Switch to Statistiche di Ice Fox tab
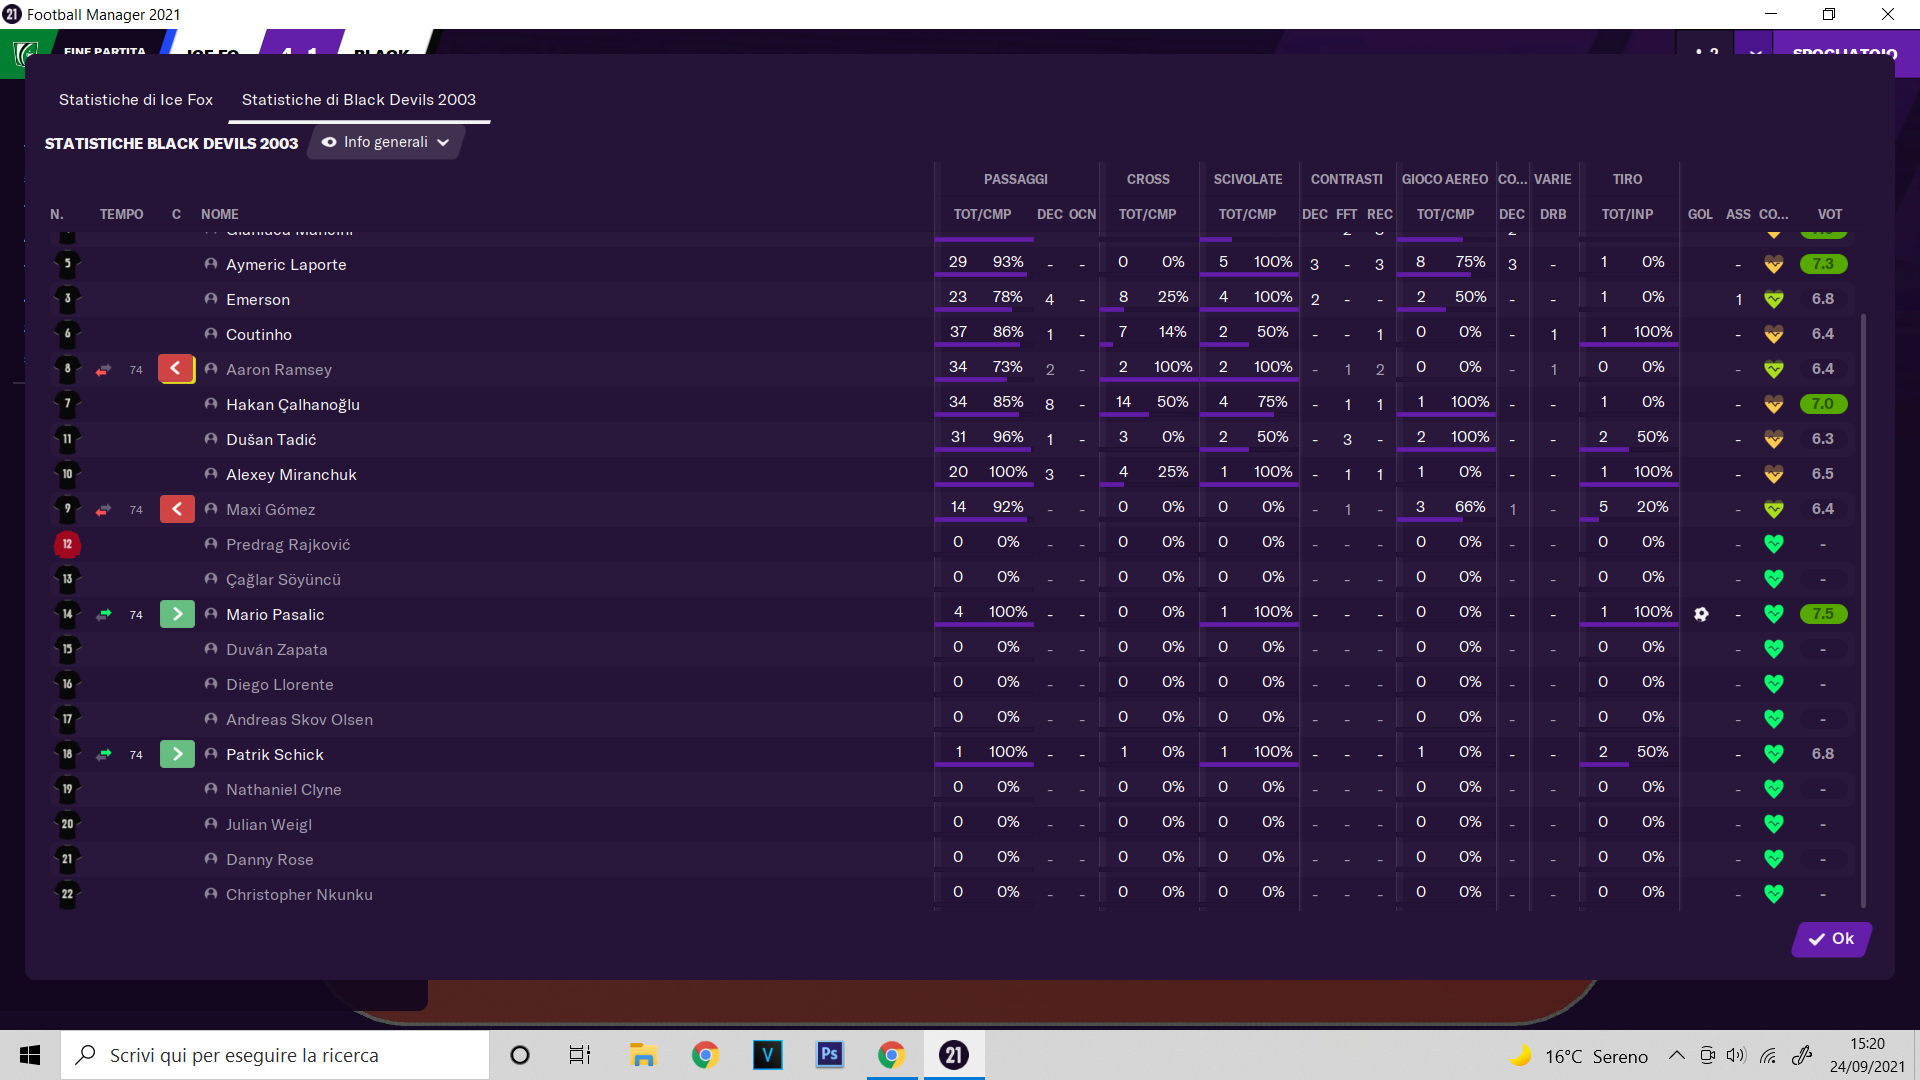Screen dimensions: 1920x1080 point(136,100)
